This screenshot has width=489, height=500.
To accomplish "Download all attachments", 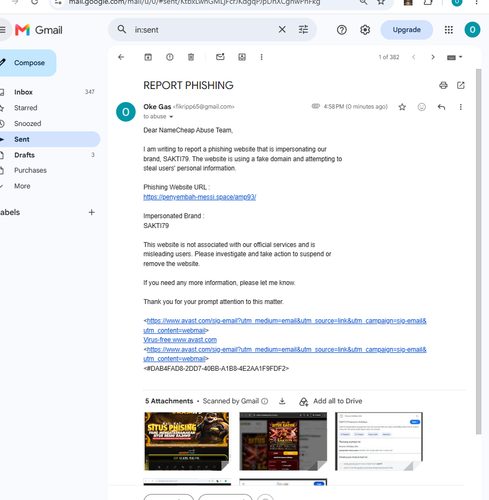I will pyautogui.click(x=282, y=401).
